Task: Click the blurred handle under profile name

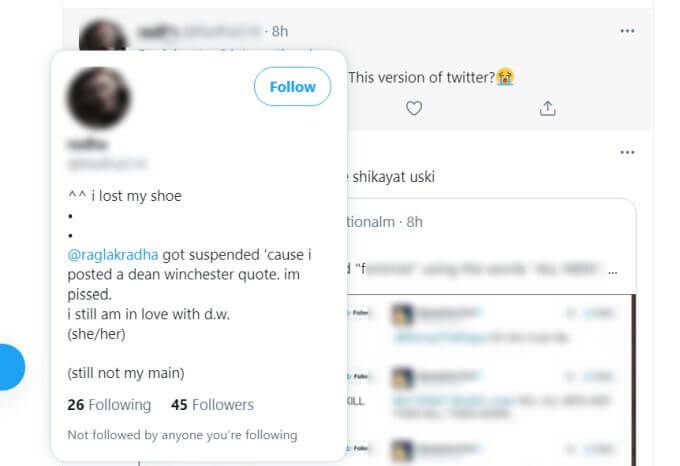Action: coord(107,164)
